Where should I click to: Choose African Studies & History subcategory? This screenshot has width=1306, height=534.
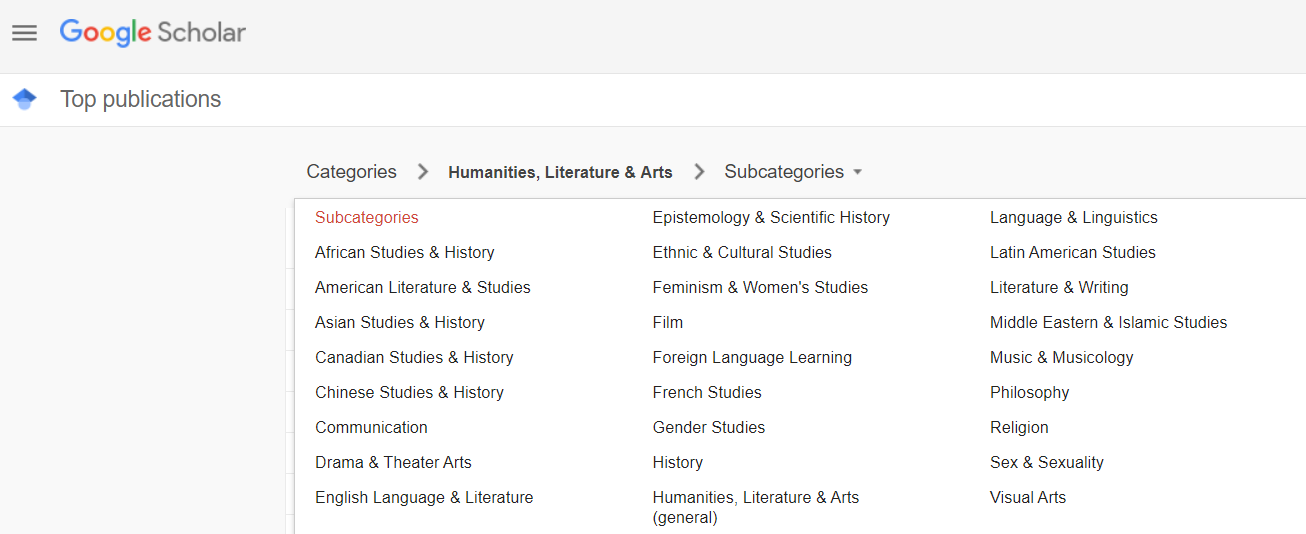(x=405, y=252)
